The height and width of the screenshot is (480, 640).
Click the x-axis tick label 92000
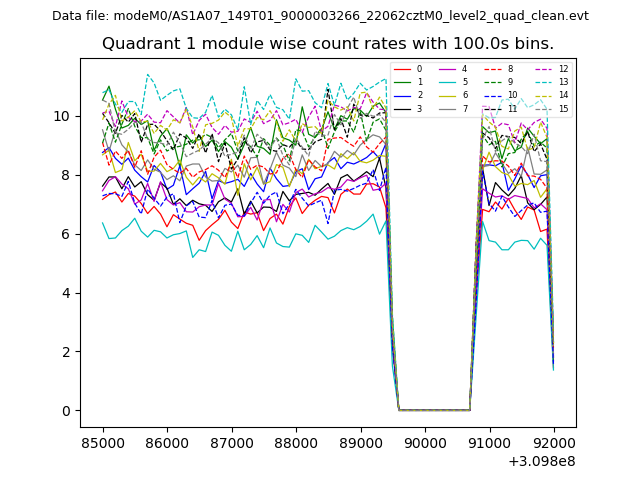coord(554,441)
